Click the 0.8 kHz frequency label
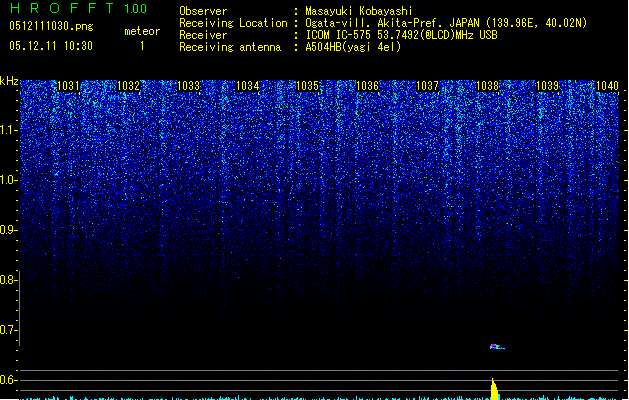This screenshot has height=400, width=629. click(8, 280)
